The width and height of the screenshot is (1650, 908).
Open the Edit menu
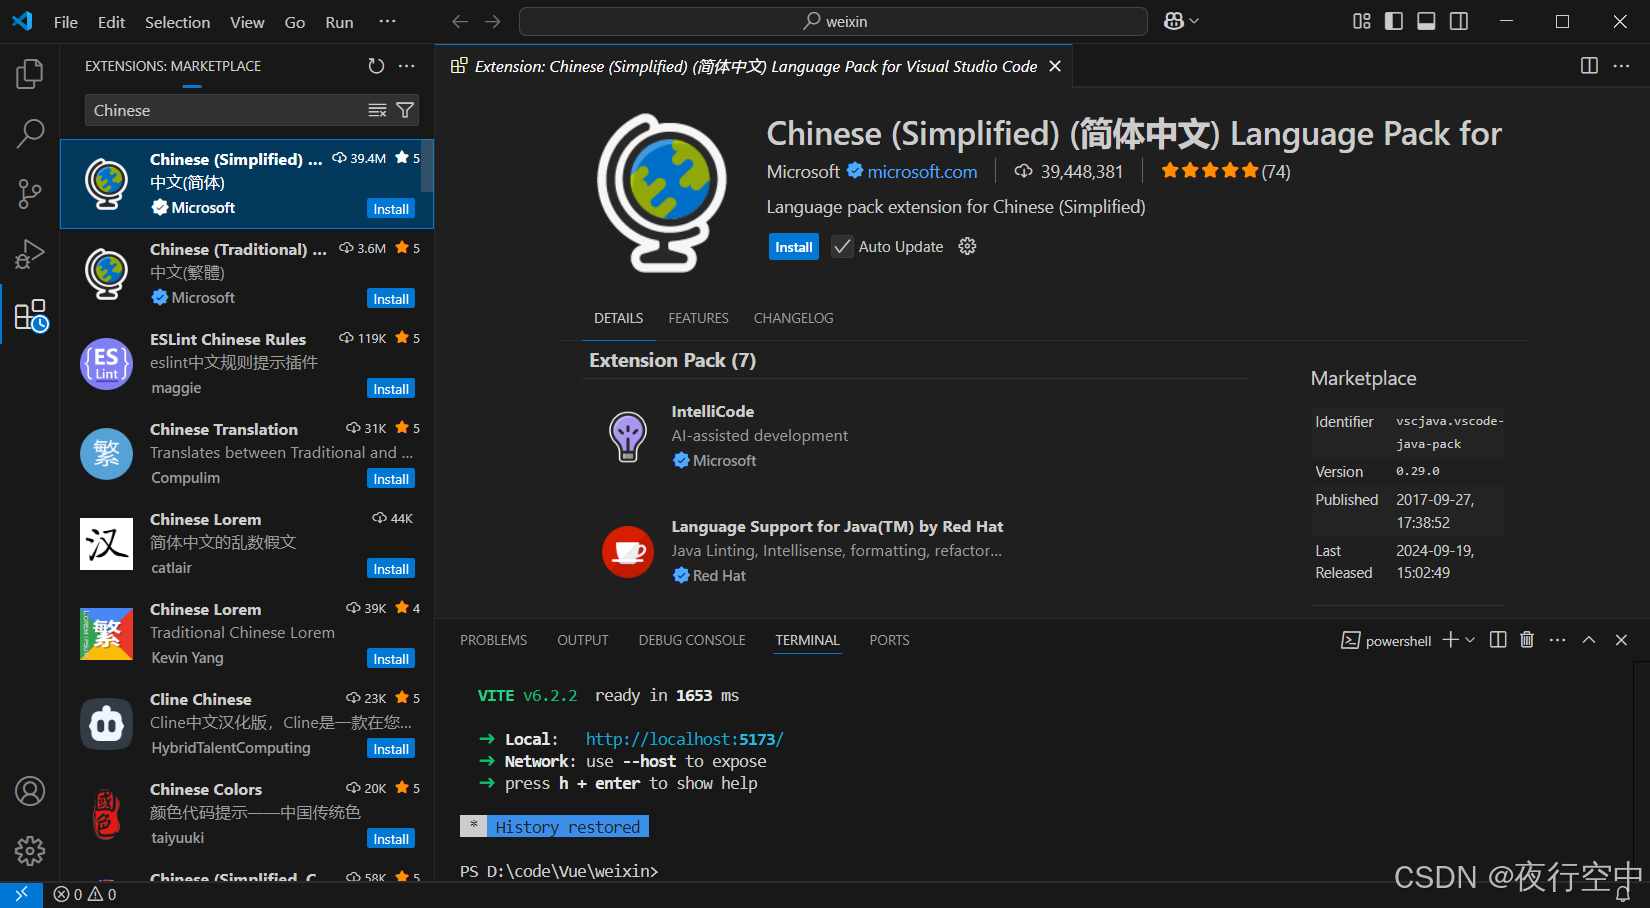(x=111, y=22)
